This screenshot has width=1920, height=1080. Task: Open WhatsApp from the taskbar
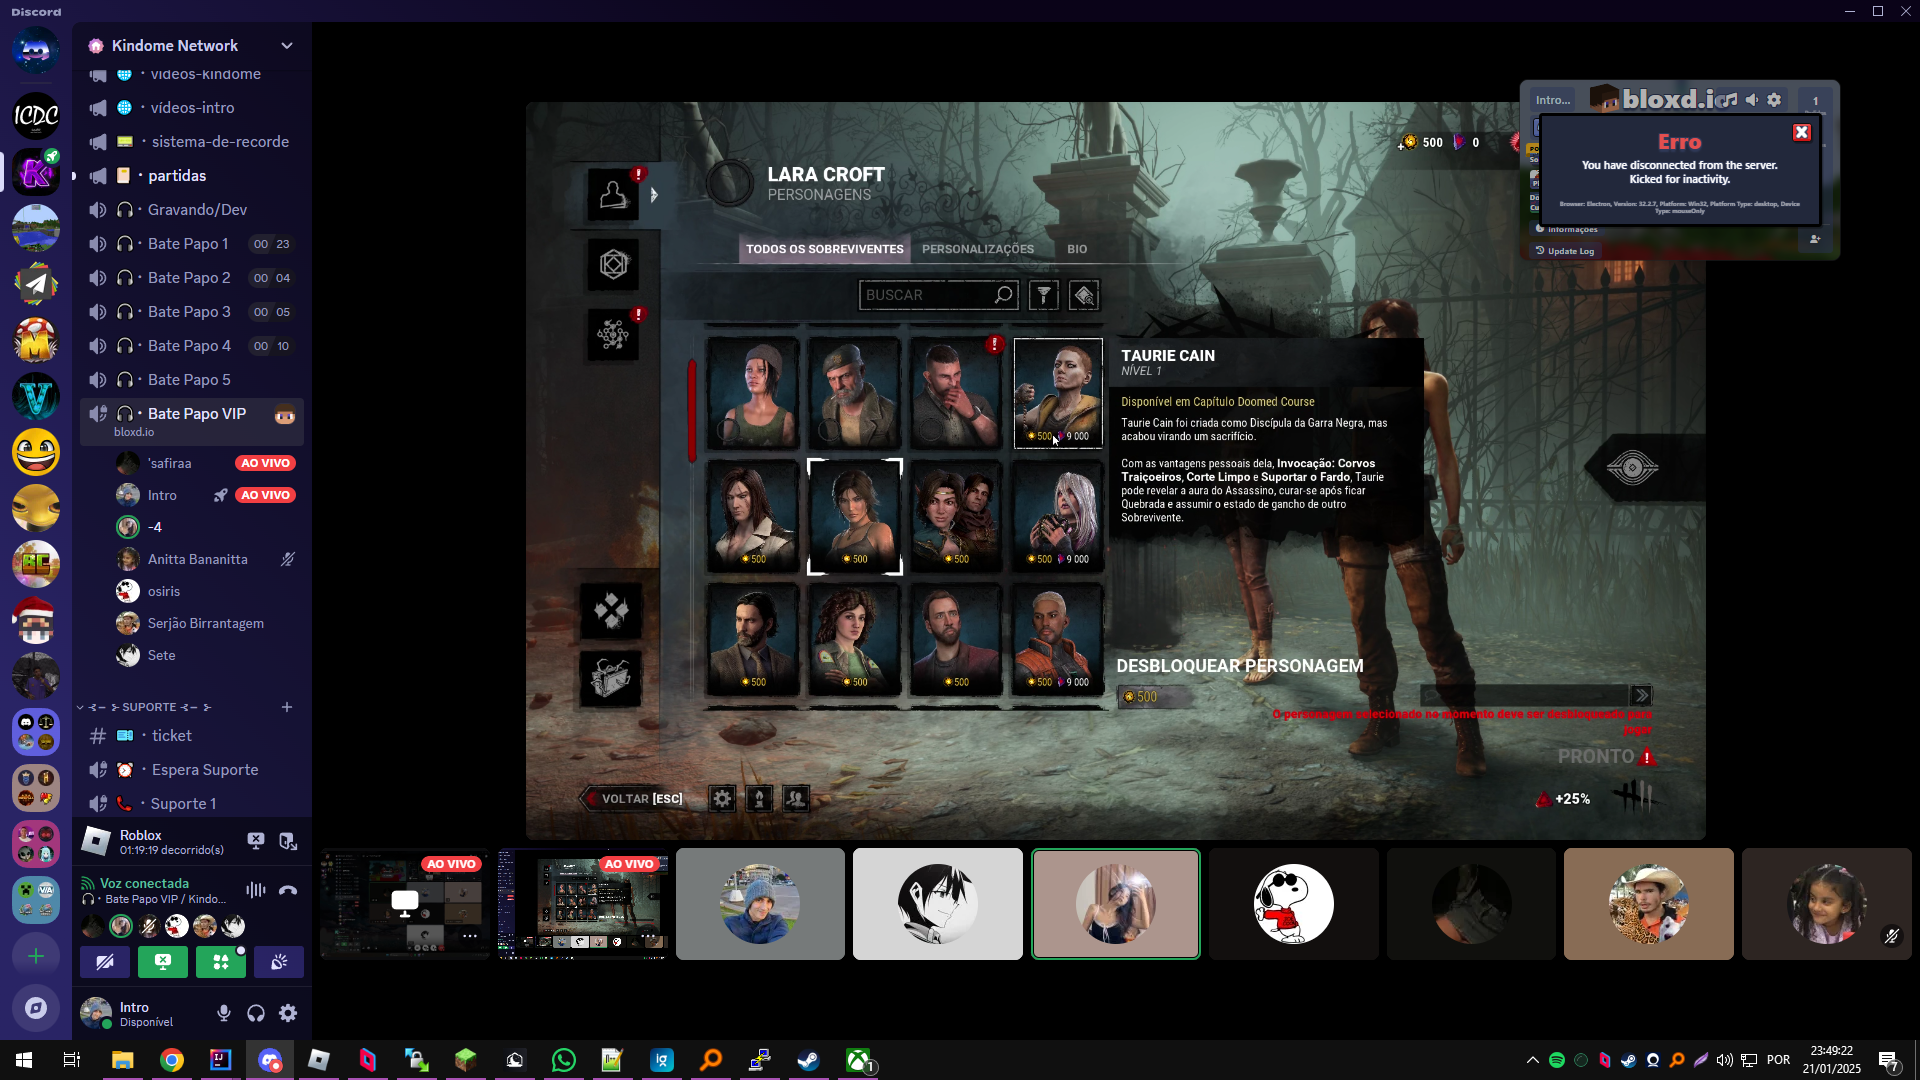[564, 1060]
